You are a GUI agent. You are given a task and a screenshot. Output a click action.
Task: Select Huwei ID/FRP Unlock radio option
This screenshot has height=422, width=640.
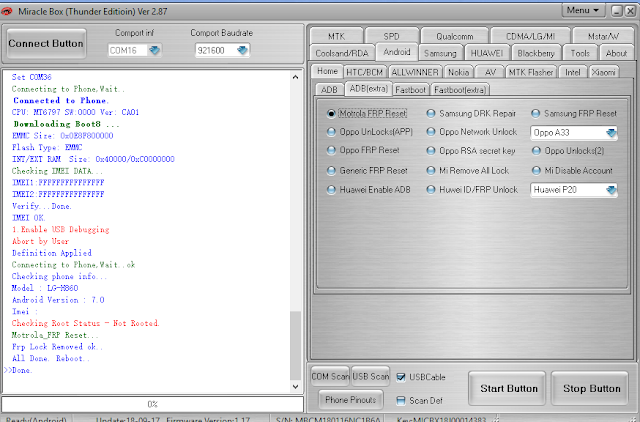(x=431, y=190)
